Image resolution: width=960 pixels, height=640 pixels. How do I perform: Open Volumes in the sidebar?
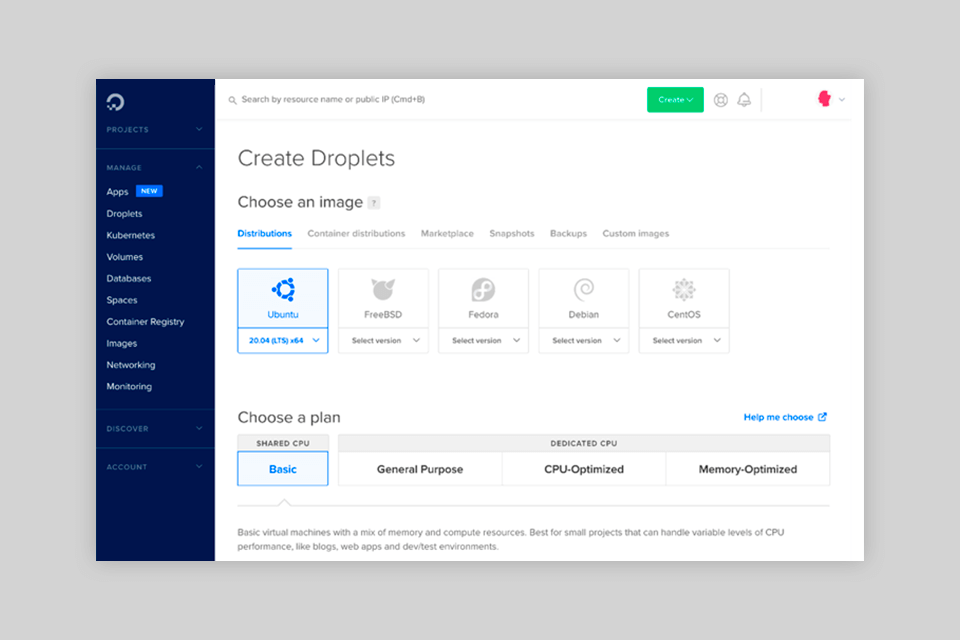pyautogui.click(x=124, y=257)
